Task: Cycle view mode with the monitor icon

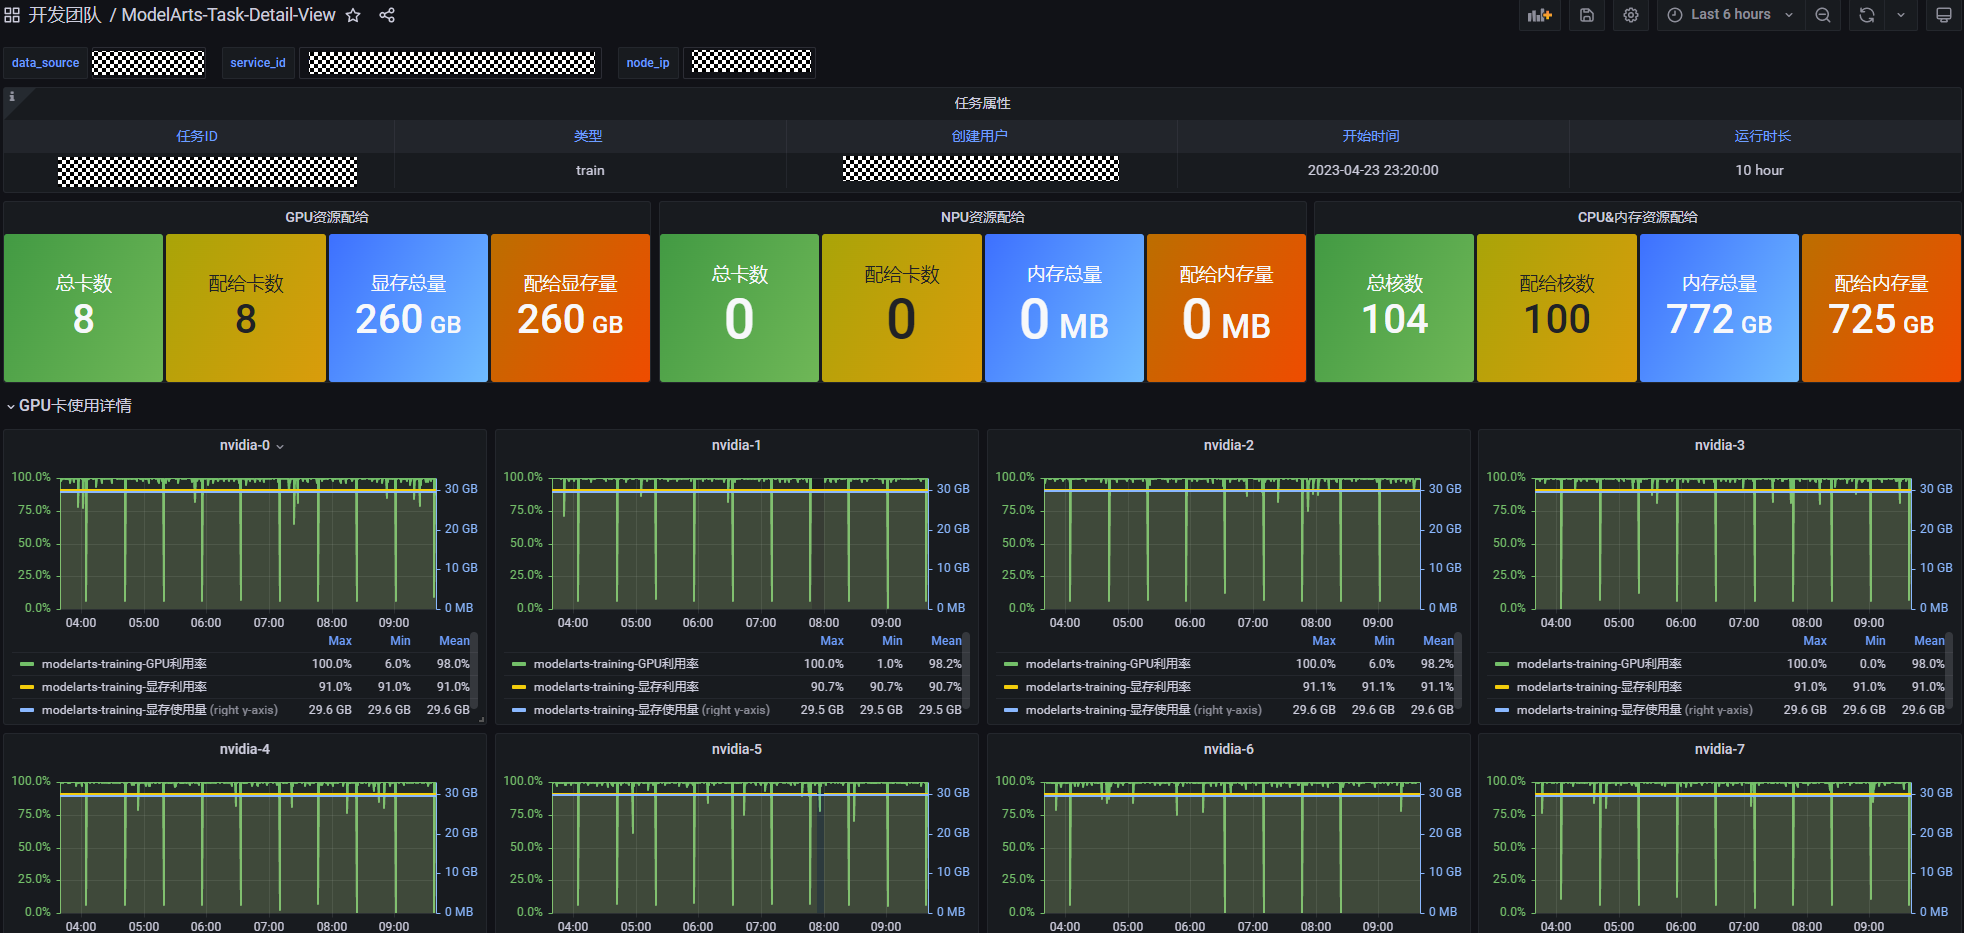Action: point(1943,15)
